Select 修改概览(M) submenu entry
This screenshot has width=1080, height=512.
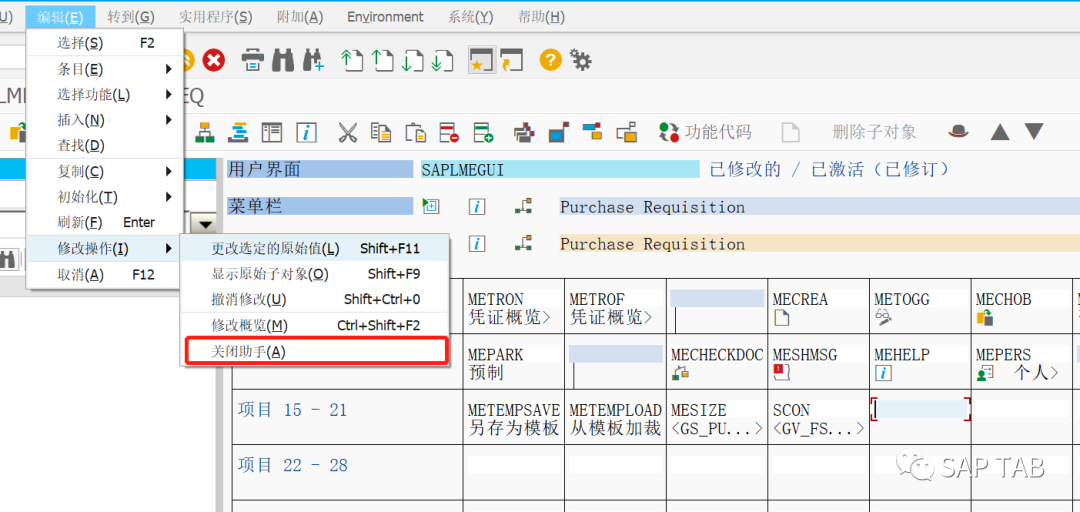click(x=315, y=325)
